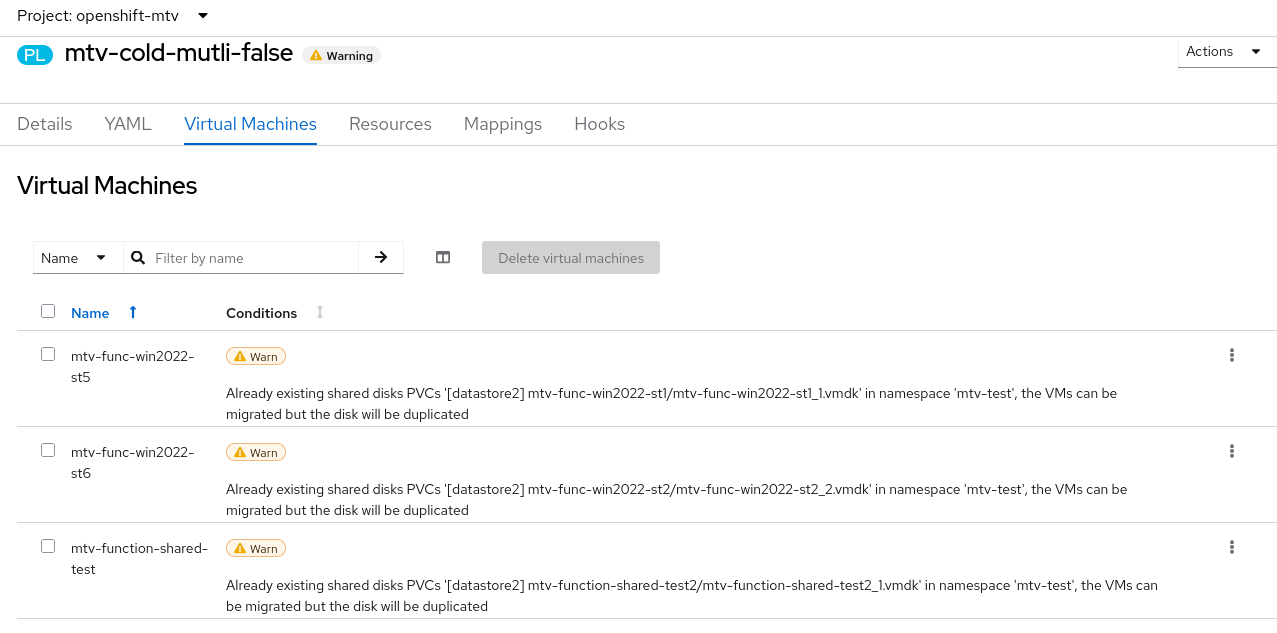Click the Delete virtual machines button
The width and height of the screenshot is (1277, 633).
tap(571, 258)
